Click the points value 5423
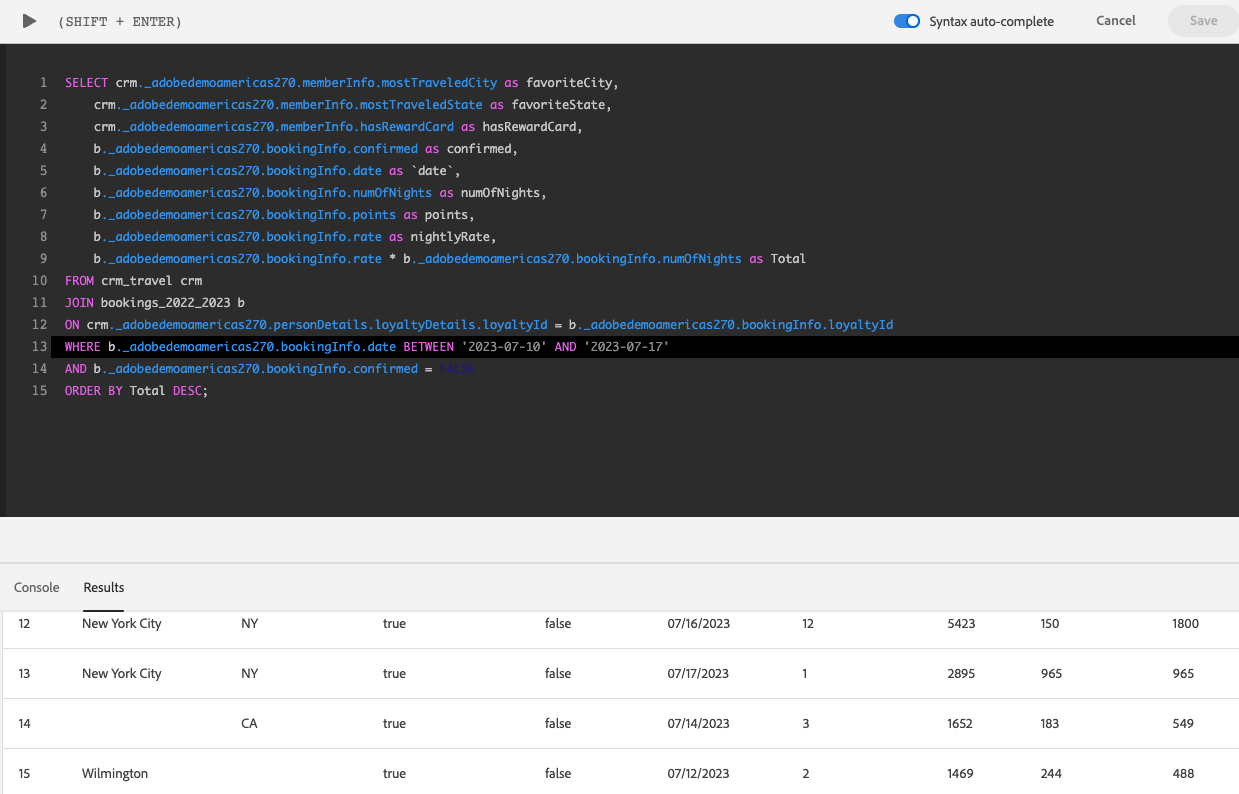Screen dimensions: 1239x794 pyautogui.click(x=961, y=623)
